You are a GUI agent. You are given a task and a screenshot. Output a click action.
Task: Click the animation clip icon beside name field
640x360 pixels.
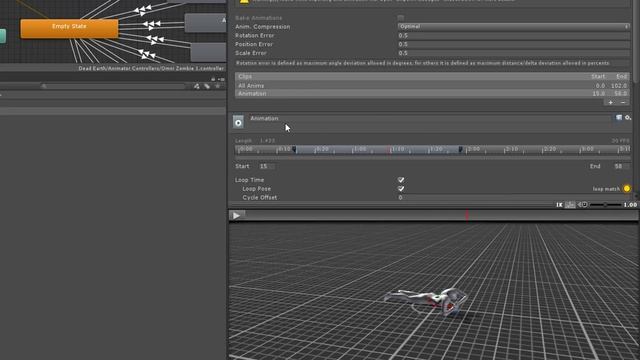(238, 122)
